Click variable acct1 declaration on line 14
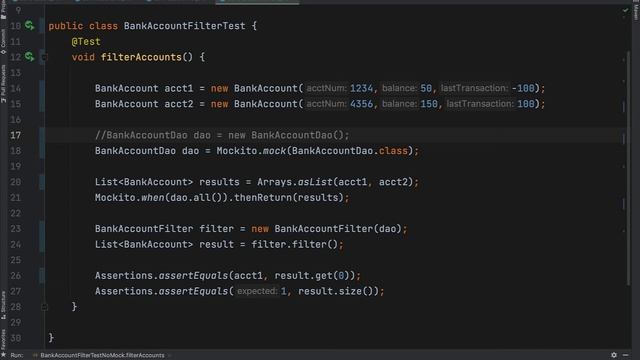 pos(179,89)
